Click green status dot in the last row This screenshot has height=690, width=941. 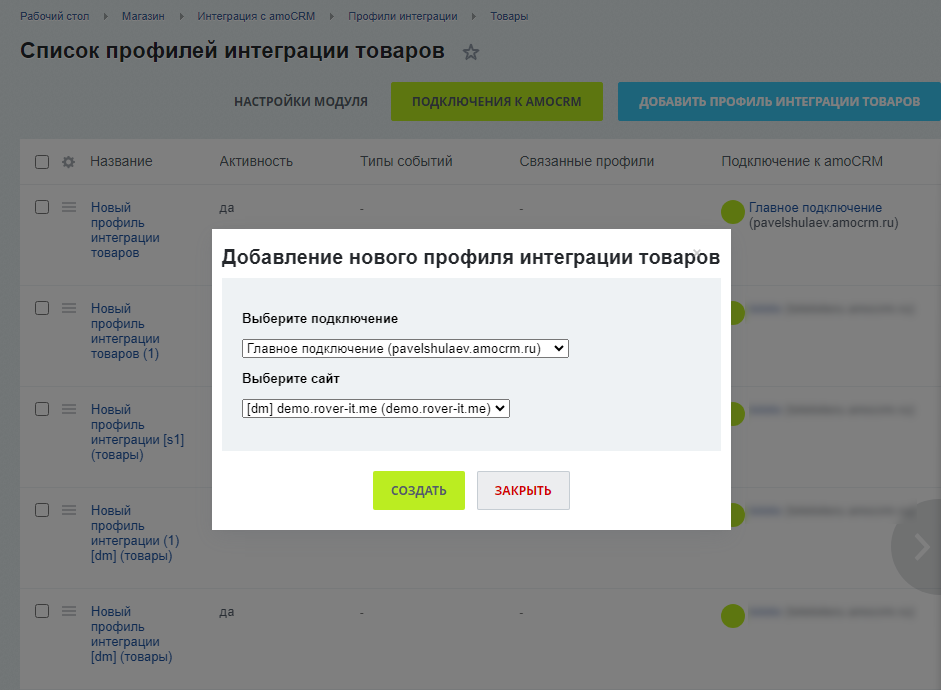(733, 616)
